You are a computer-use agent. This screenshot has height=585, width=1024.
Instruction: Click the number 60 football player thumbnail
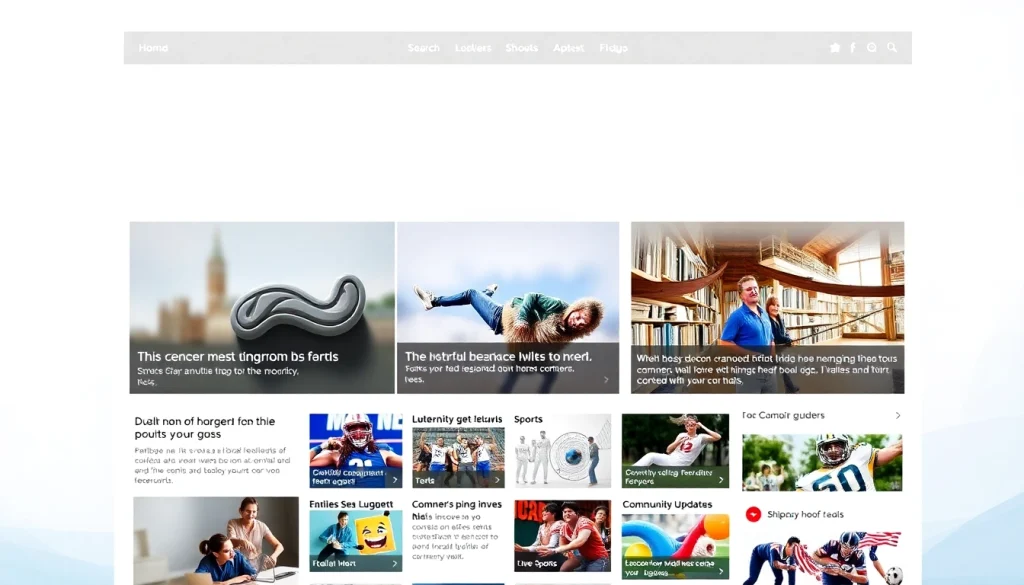pyautogui.click(x=821, y=460)
